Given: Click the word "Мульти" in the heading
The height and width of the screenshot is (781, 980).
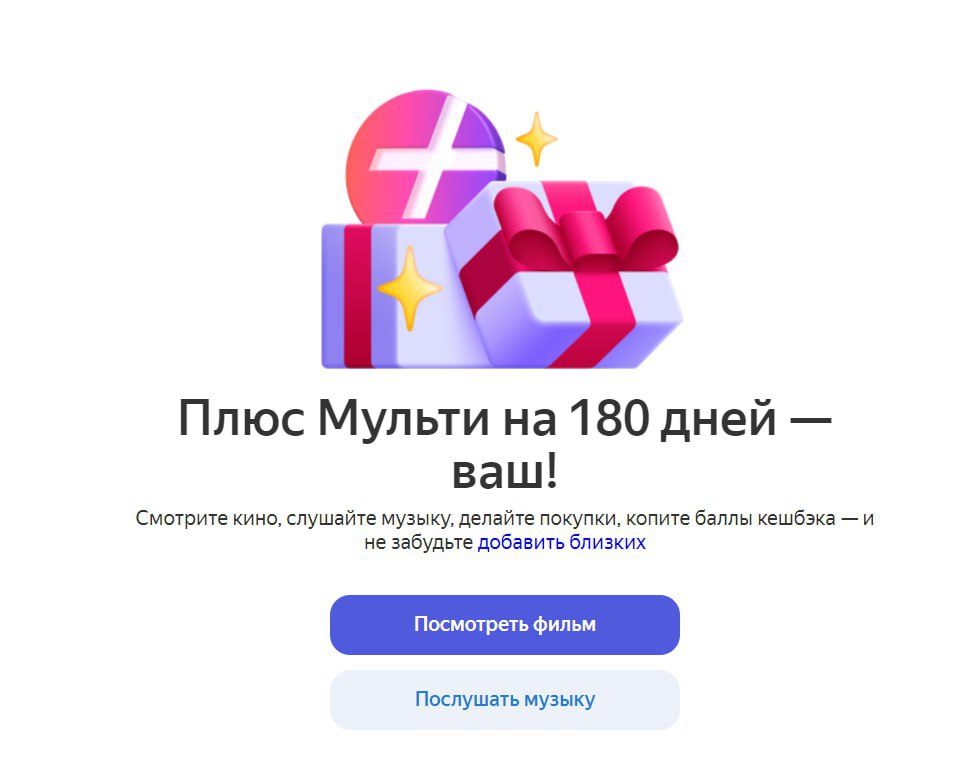Looking at the screenshot, I should click(x=404, y=419).
